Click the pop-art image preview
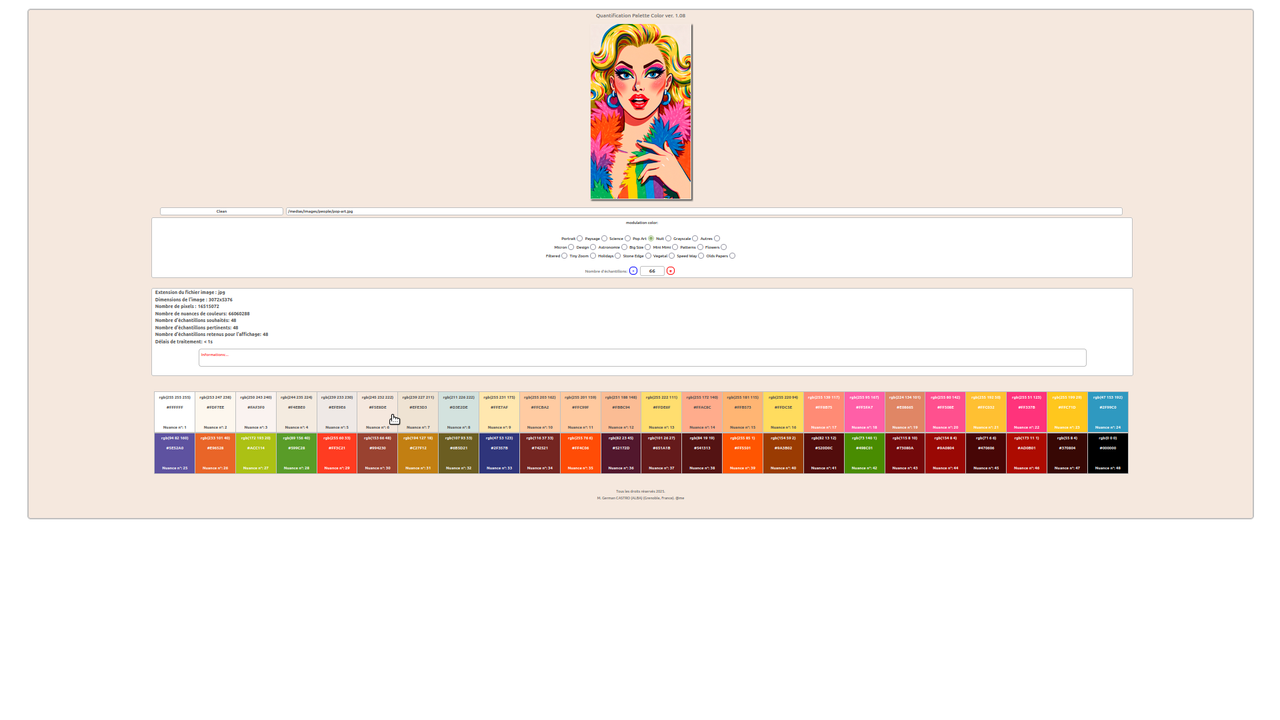1280x720 pixels. (x=641, y=112)
